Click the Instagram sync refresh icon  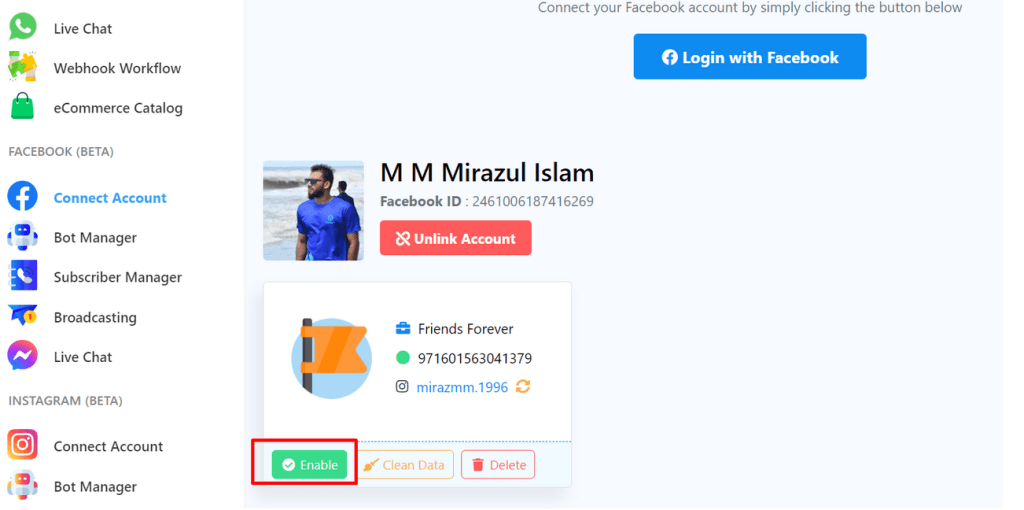[x=523, y=387]
